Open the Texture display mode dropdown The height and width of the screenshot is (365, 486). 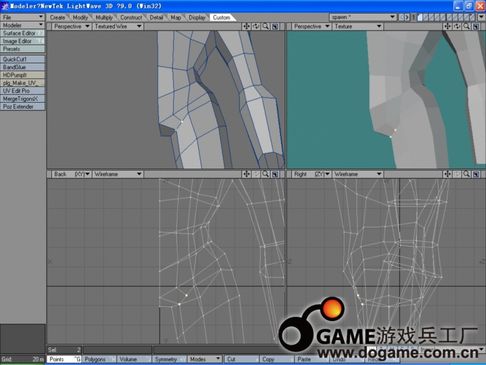click(x=358, y=26)
